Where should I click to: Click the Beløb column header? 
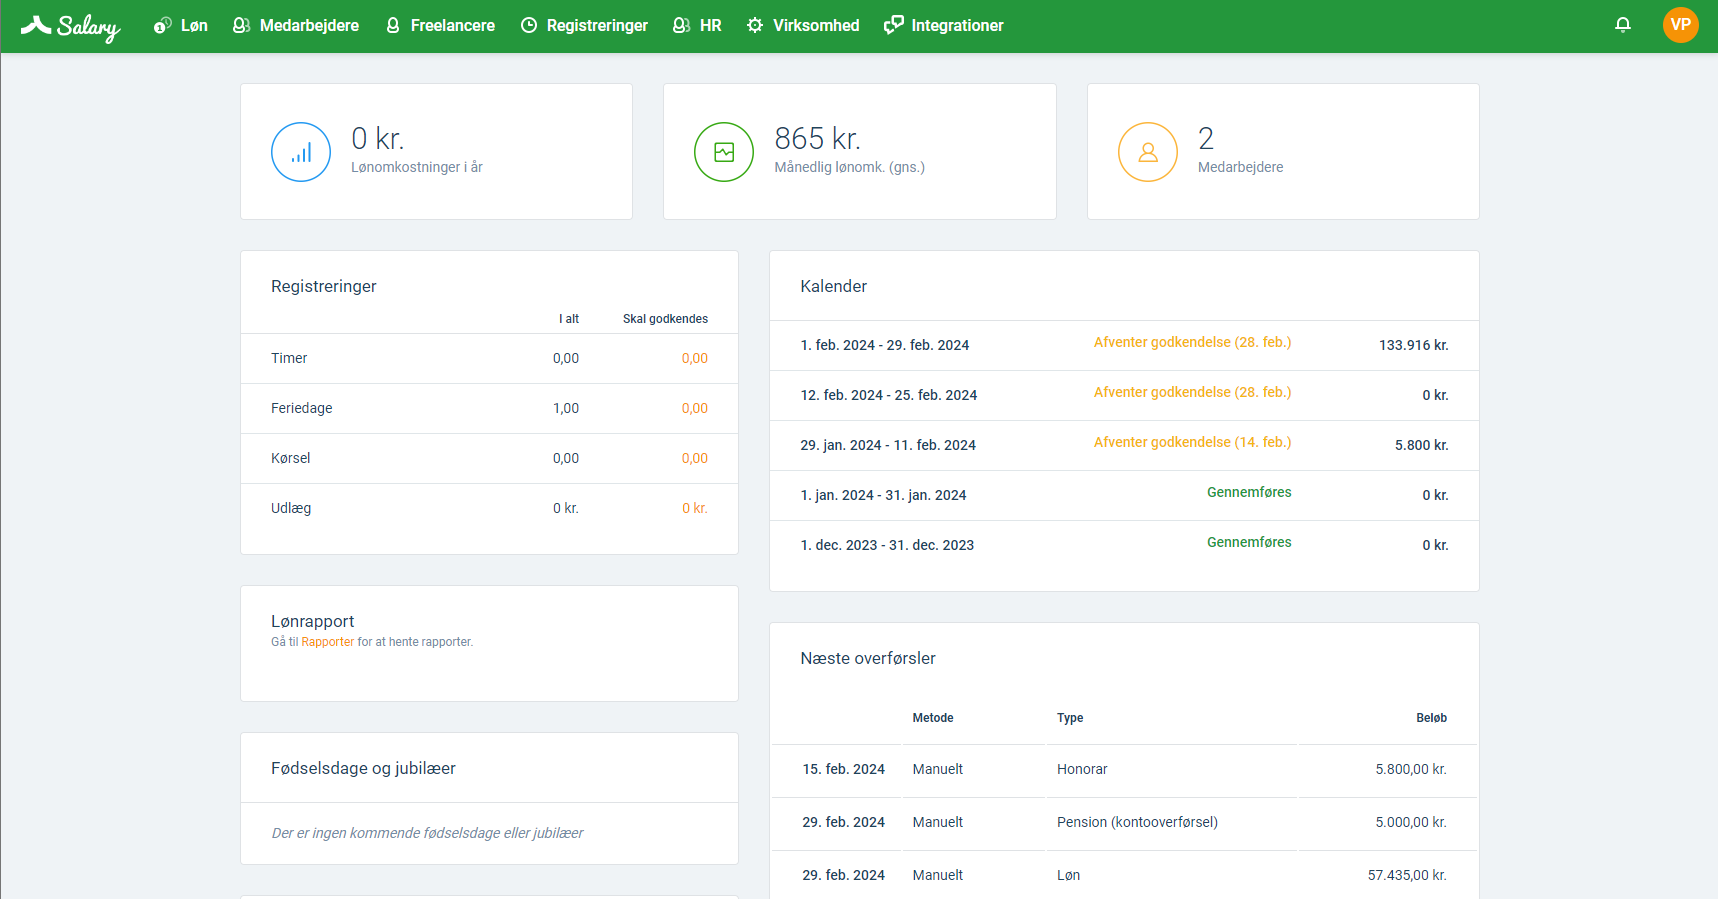[1431, 718]
